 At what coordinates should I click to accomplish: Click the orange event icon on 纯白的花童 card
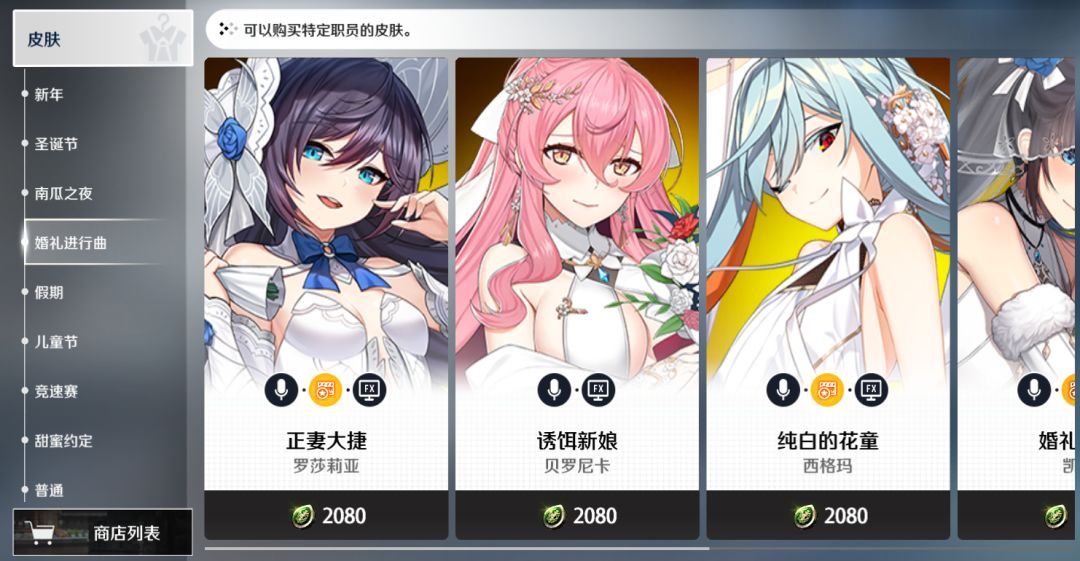(x=827, y=390)
